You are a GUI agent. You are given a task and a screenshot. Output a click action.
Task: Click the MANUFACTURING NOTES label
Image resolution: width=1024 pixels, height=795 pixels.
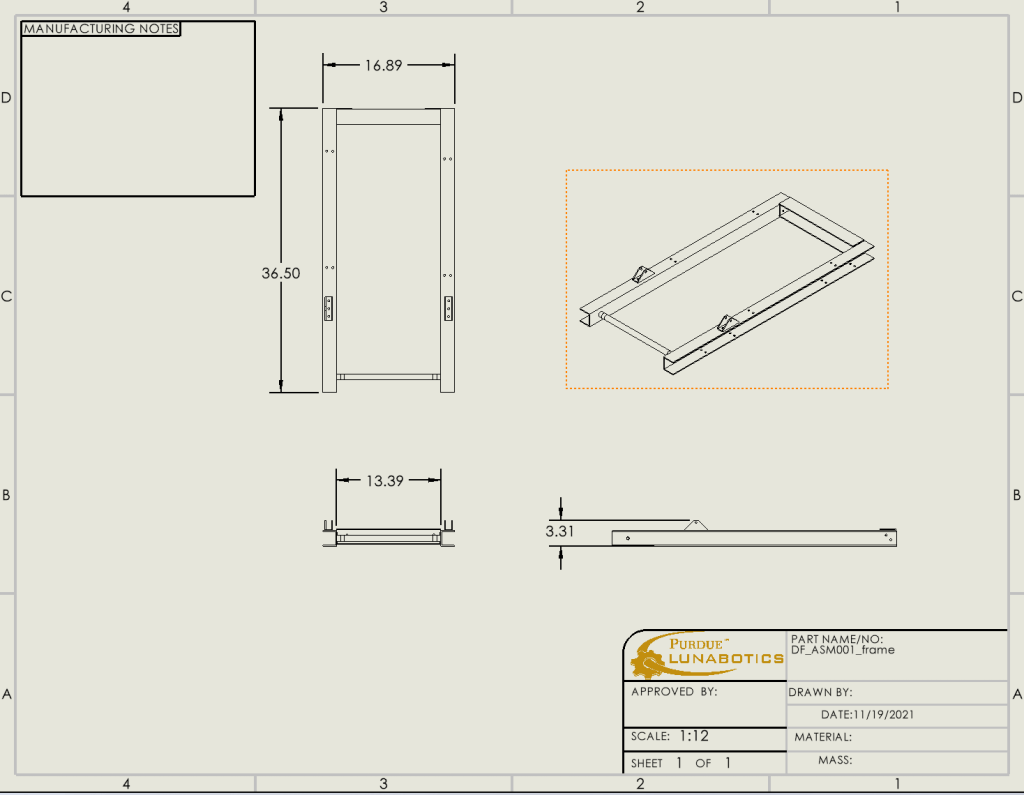(x=101, y=29)
